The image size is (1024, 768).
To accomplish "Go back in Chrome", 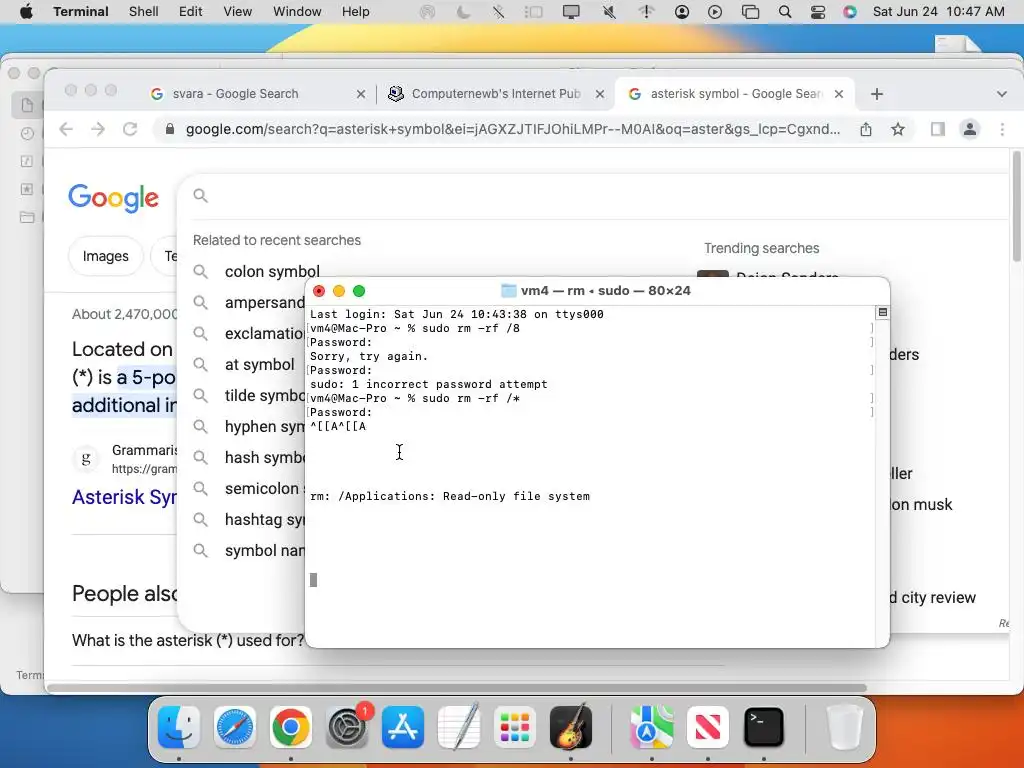I will pyautogui.click(x=66, y=129).
